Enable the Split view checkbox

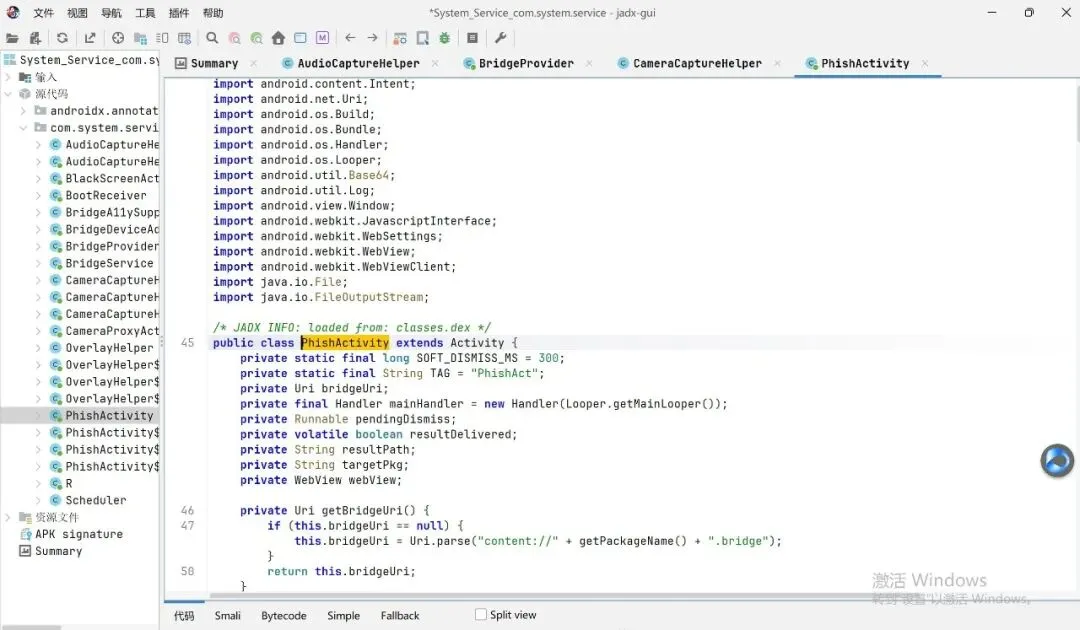point(481,614)
